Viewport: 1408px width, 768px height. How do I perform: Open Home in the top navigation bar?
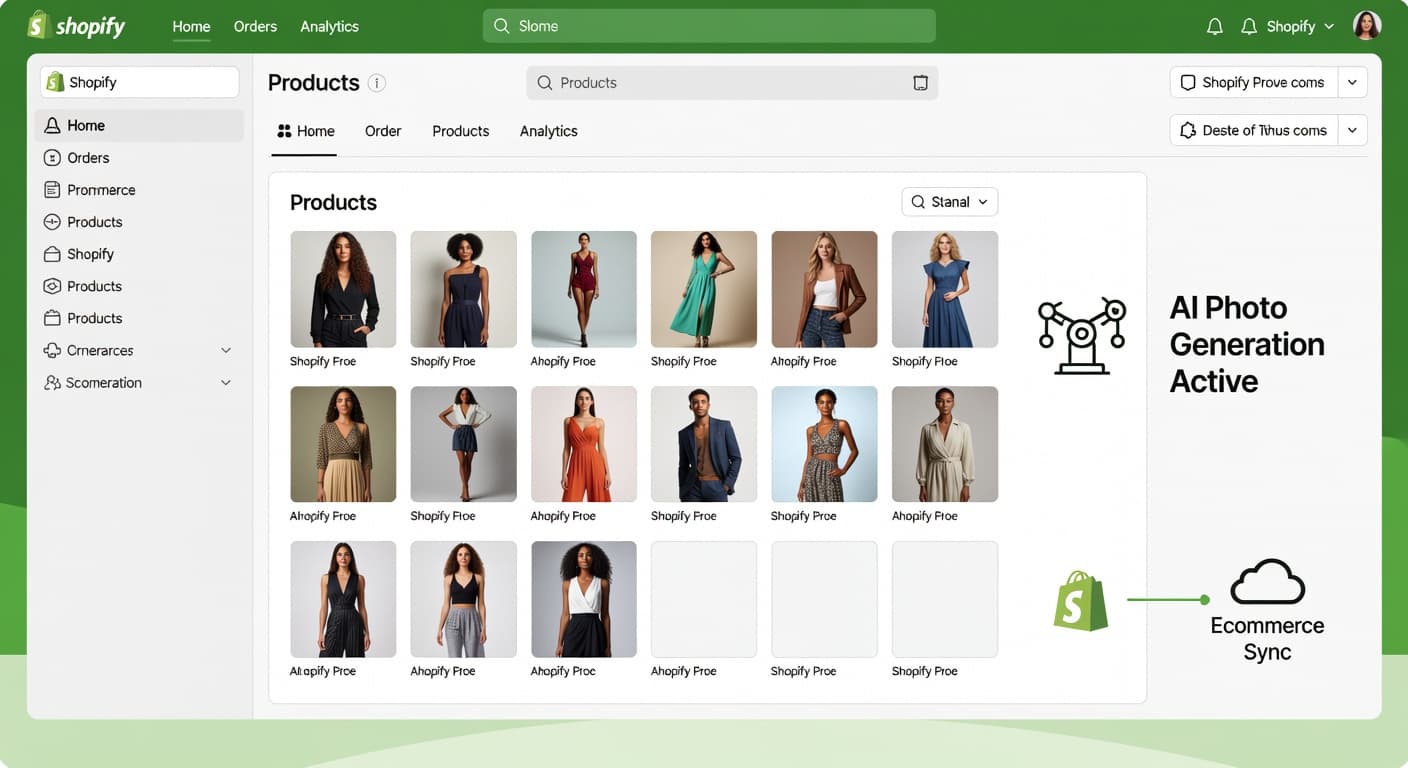pos(191,27)
